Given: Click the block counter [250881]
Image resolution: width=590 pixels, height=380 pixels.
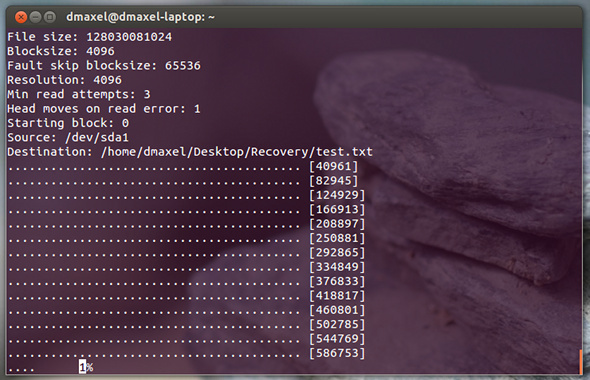Looking at the screenshot, I should [337, 238].
